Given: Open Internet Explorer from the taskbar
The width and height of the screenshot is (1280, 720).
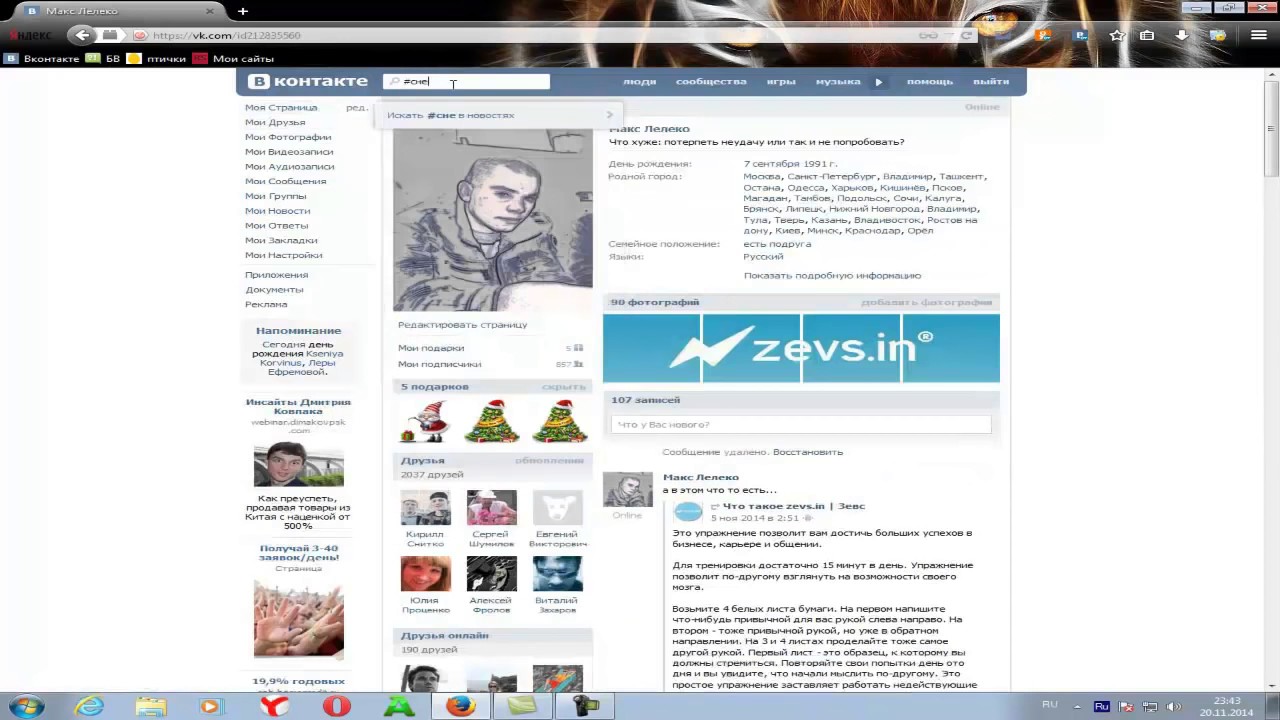Looking at the screenshot, I should click(x=89, y=706).
